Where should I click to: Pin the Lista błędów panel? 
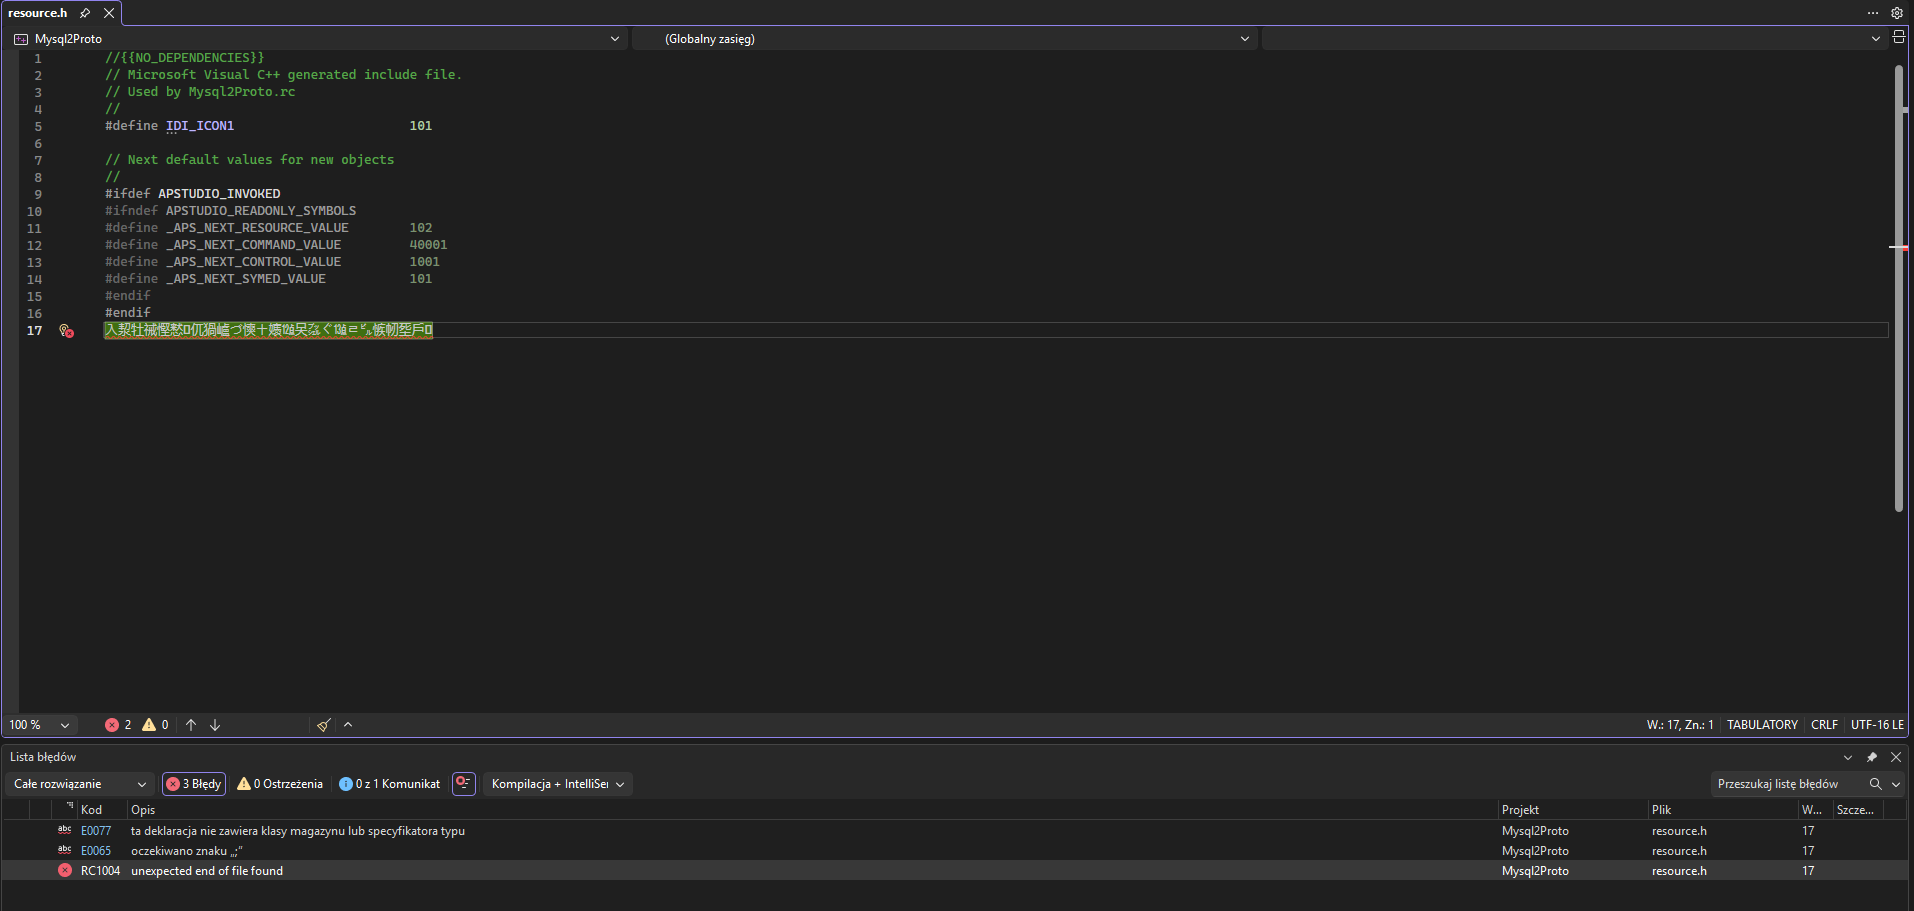tap(1871, 757)
